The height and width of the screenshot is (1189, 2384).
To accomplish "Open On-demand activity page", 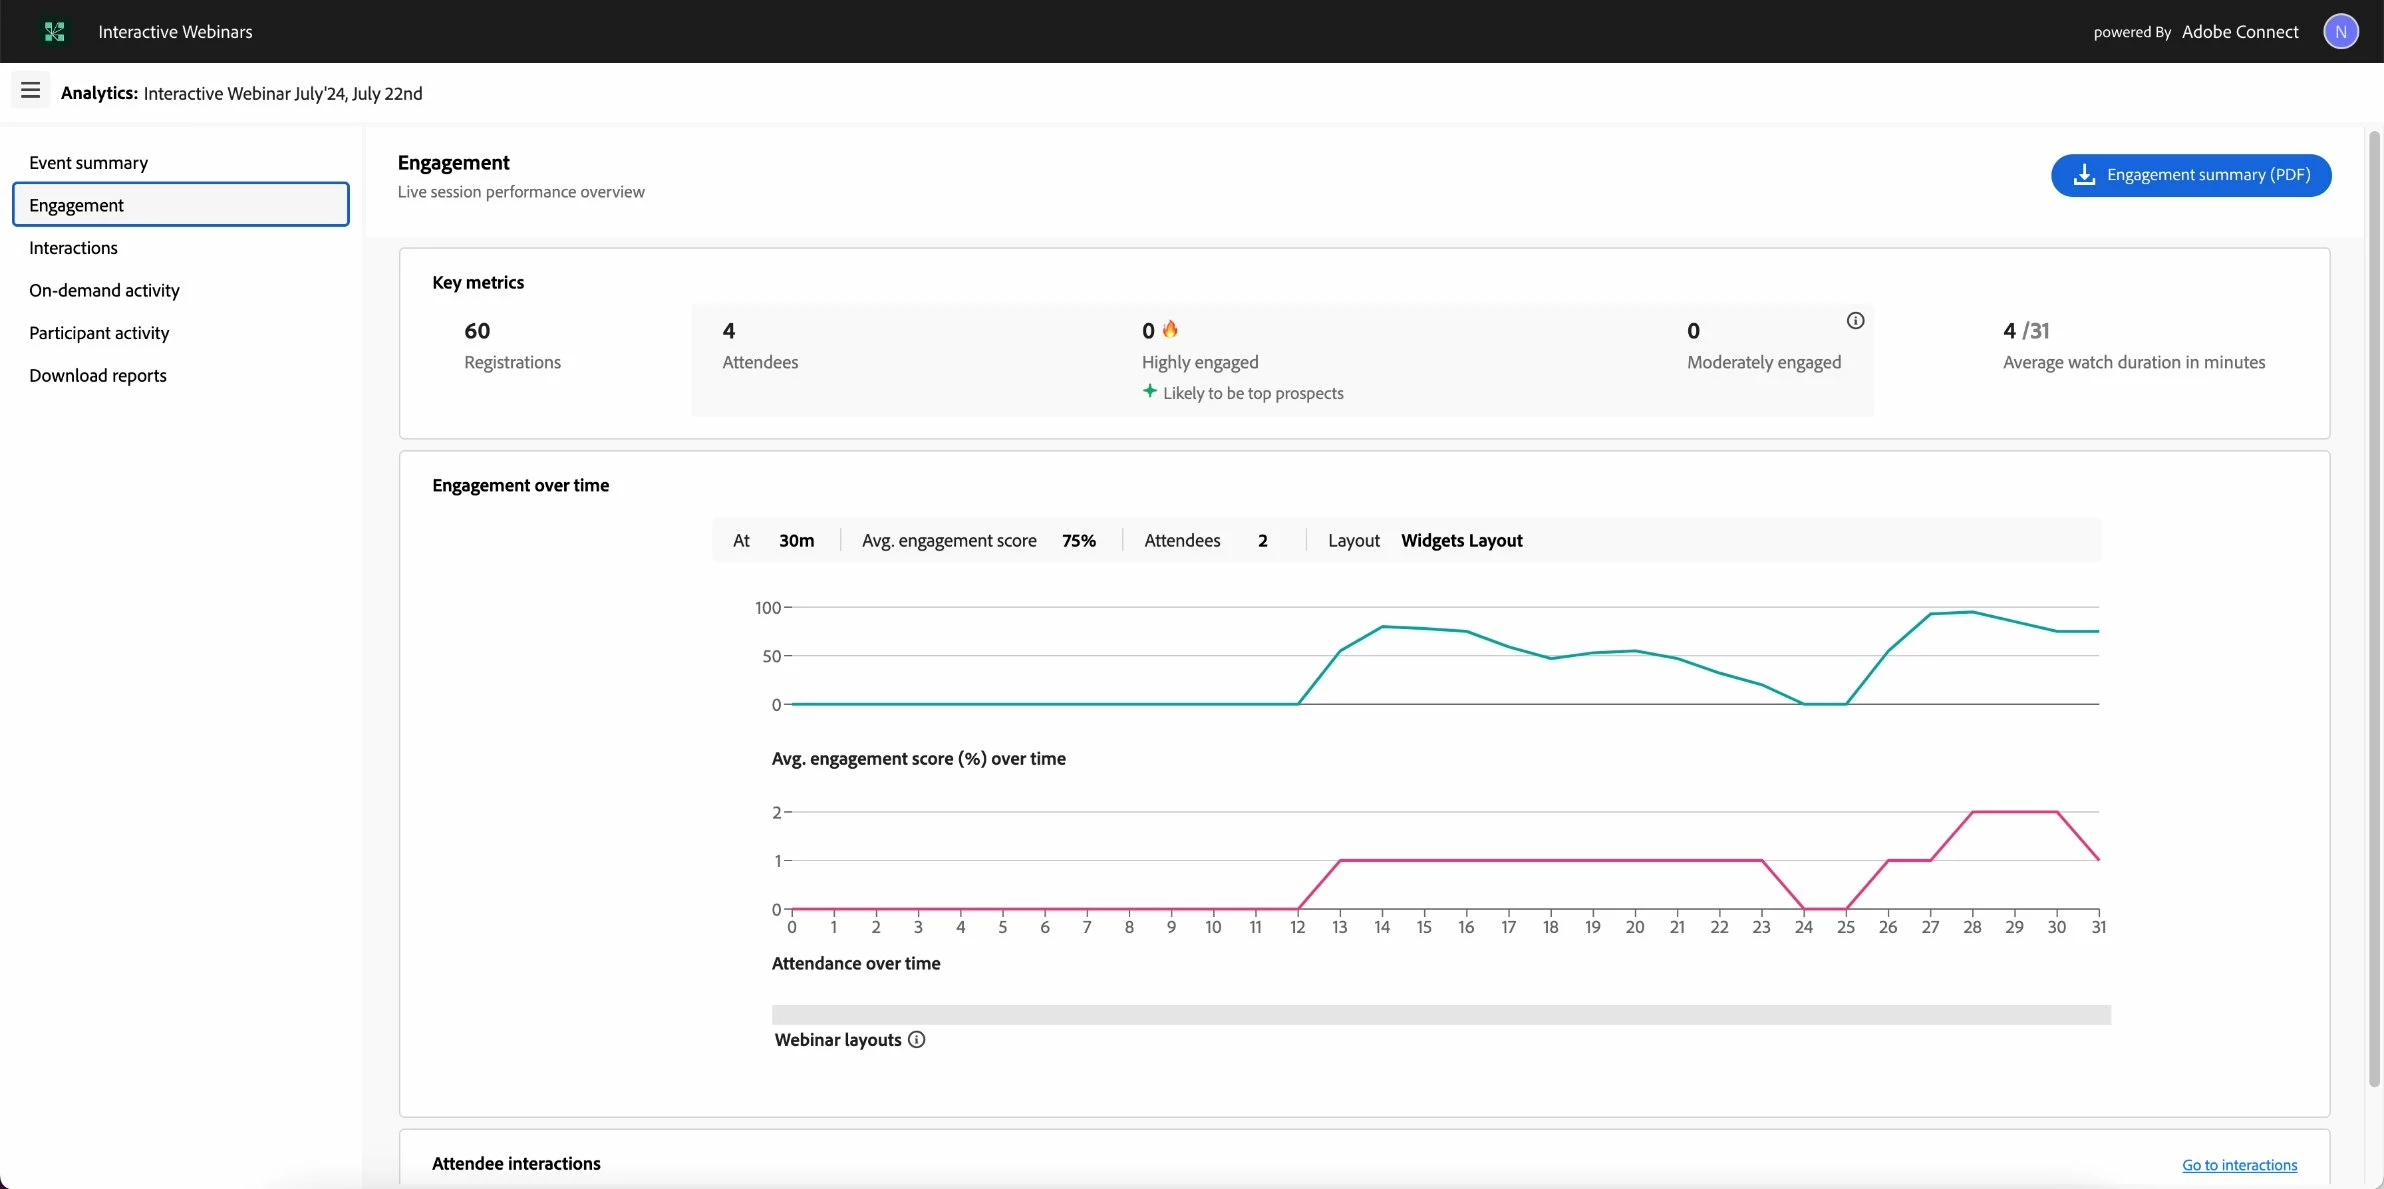I will [104, 291].
